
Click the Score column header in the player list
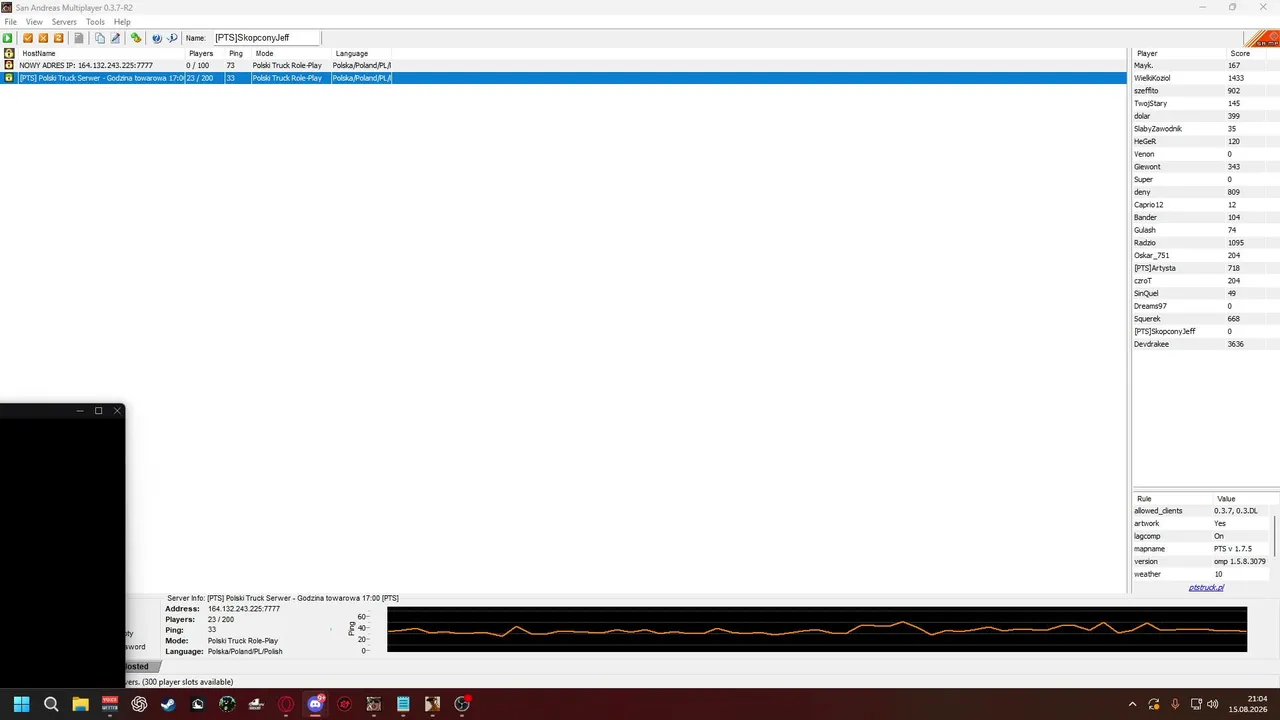(1252, 53)
